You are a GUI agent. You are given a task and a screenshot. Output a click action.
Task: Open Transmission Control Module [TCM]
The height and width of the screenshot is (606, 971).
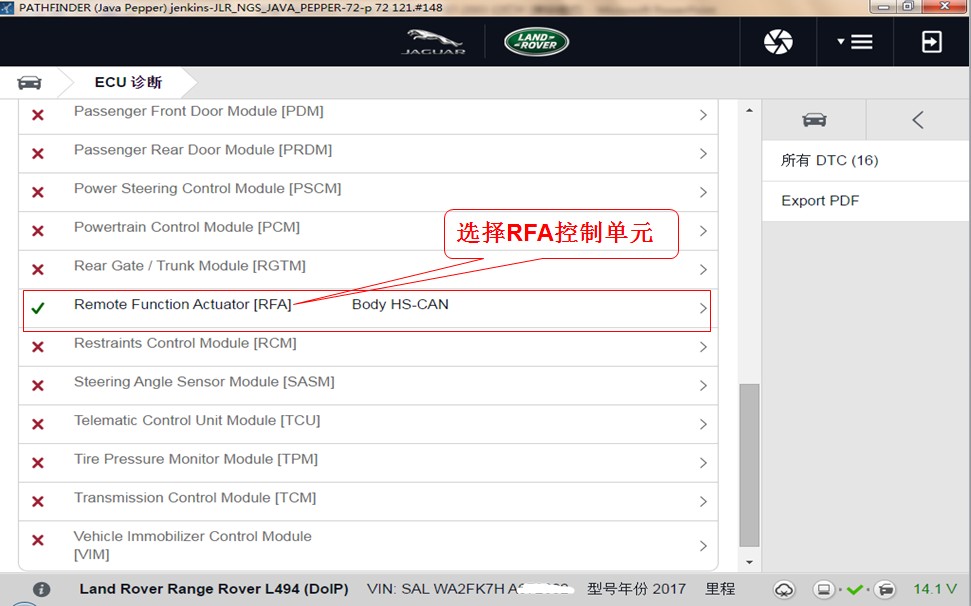pyautogui.click(x=368, y=501)
